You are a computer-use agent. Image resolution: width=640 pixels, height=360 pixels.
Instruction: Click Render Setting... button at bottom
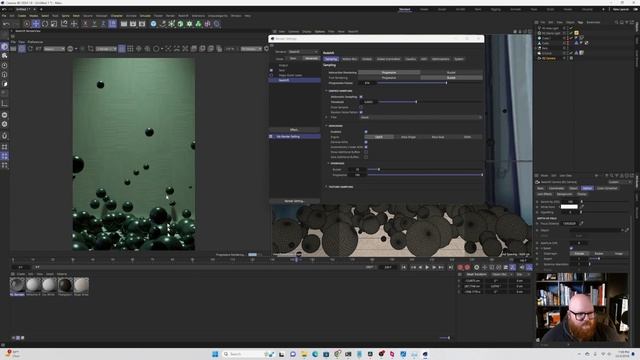click(x=294, y=201)
